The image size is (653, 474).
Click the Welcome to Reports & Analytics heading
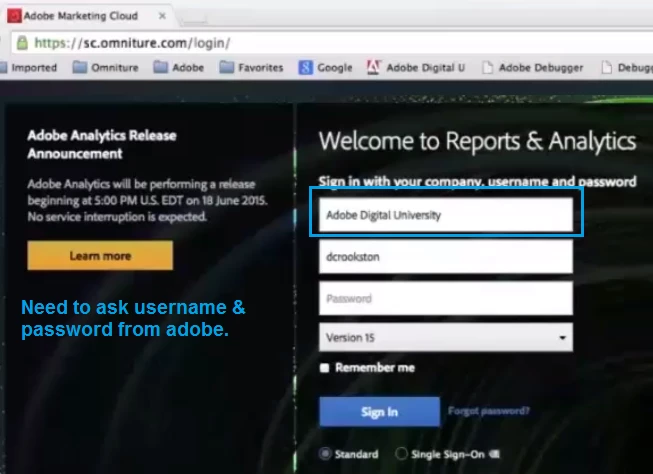tap(477, 141)
